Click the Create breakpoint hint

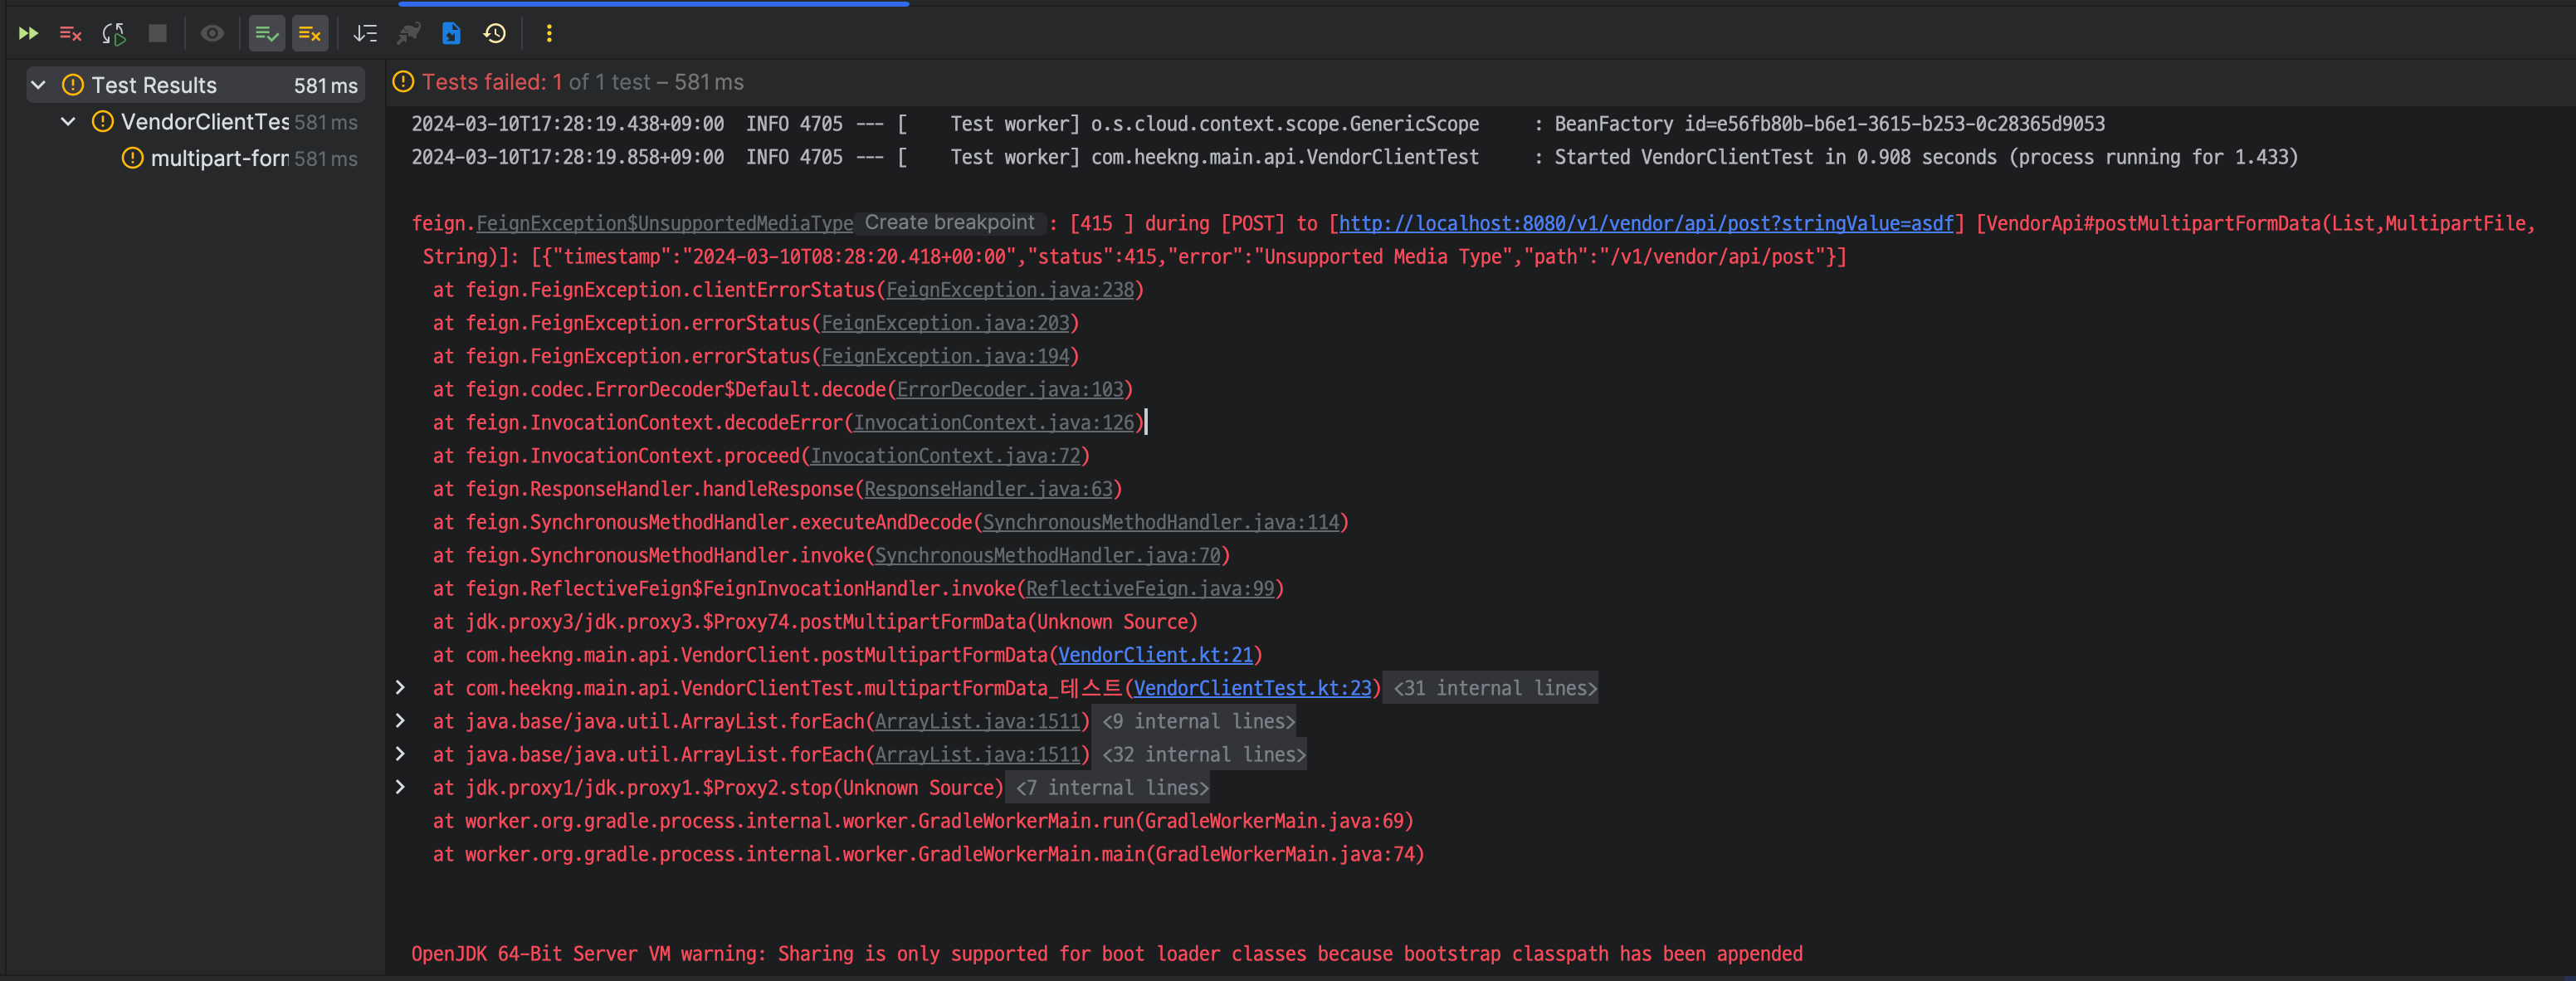948,223
